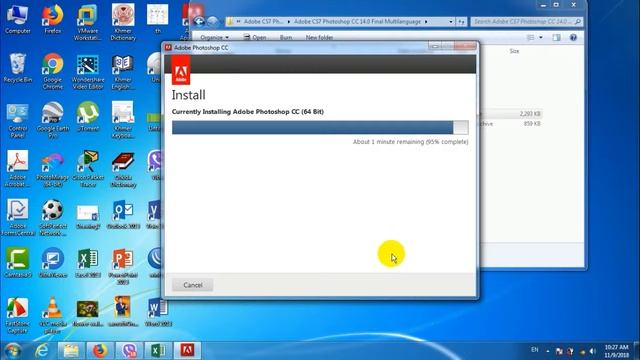Toggle the Explorer preview pane button

[x=556, y=38]
